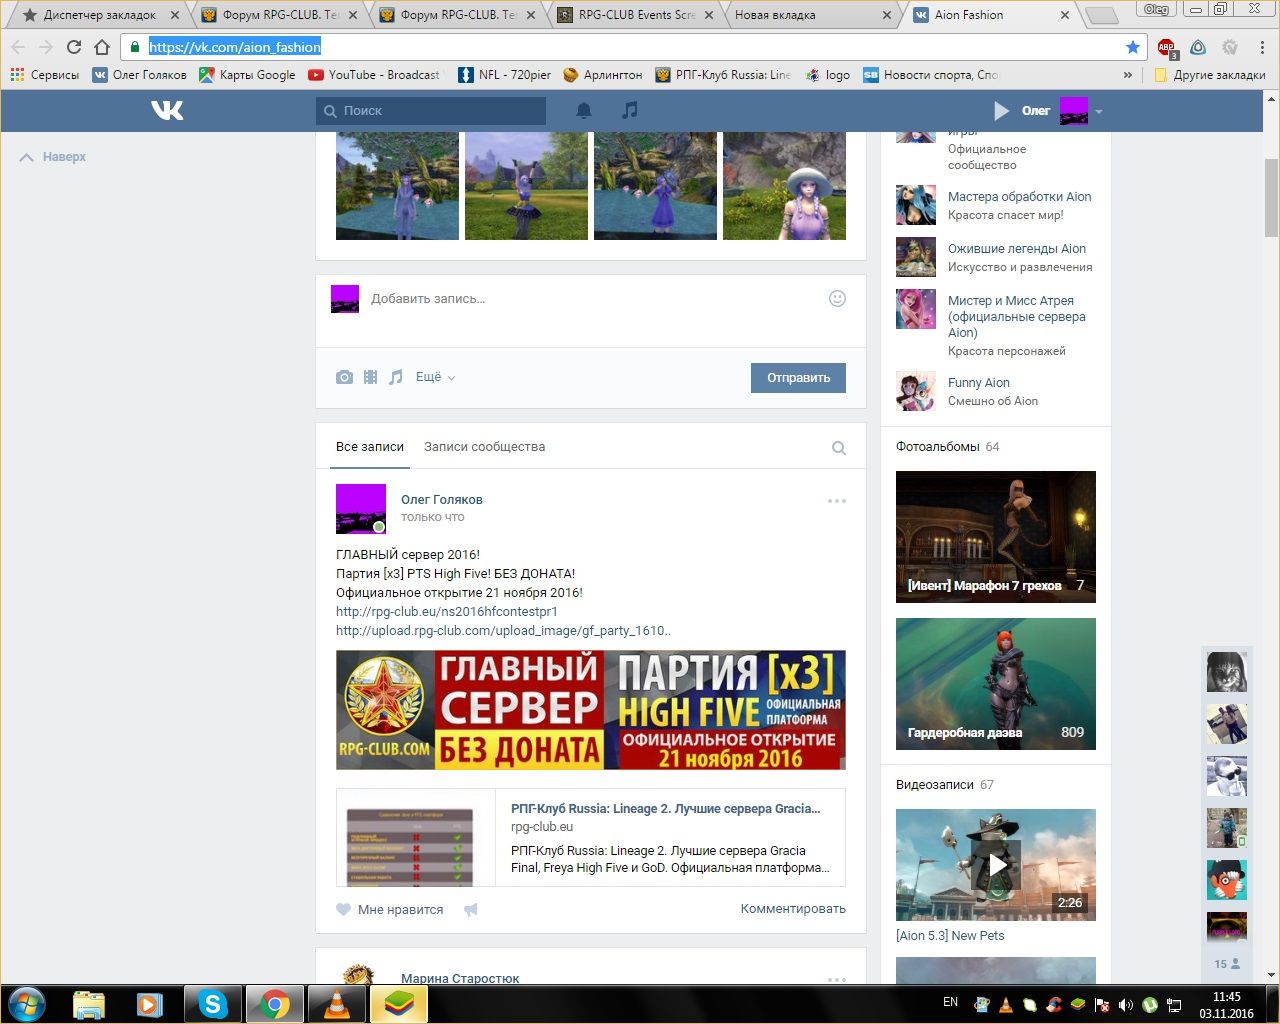Viewport: 1280px width, 1024px height.
Task: Open the notifications bell
Action: (x=584, y=111)
